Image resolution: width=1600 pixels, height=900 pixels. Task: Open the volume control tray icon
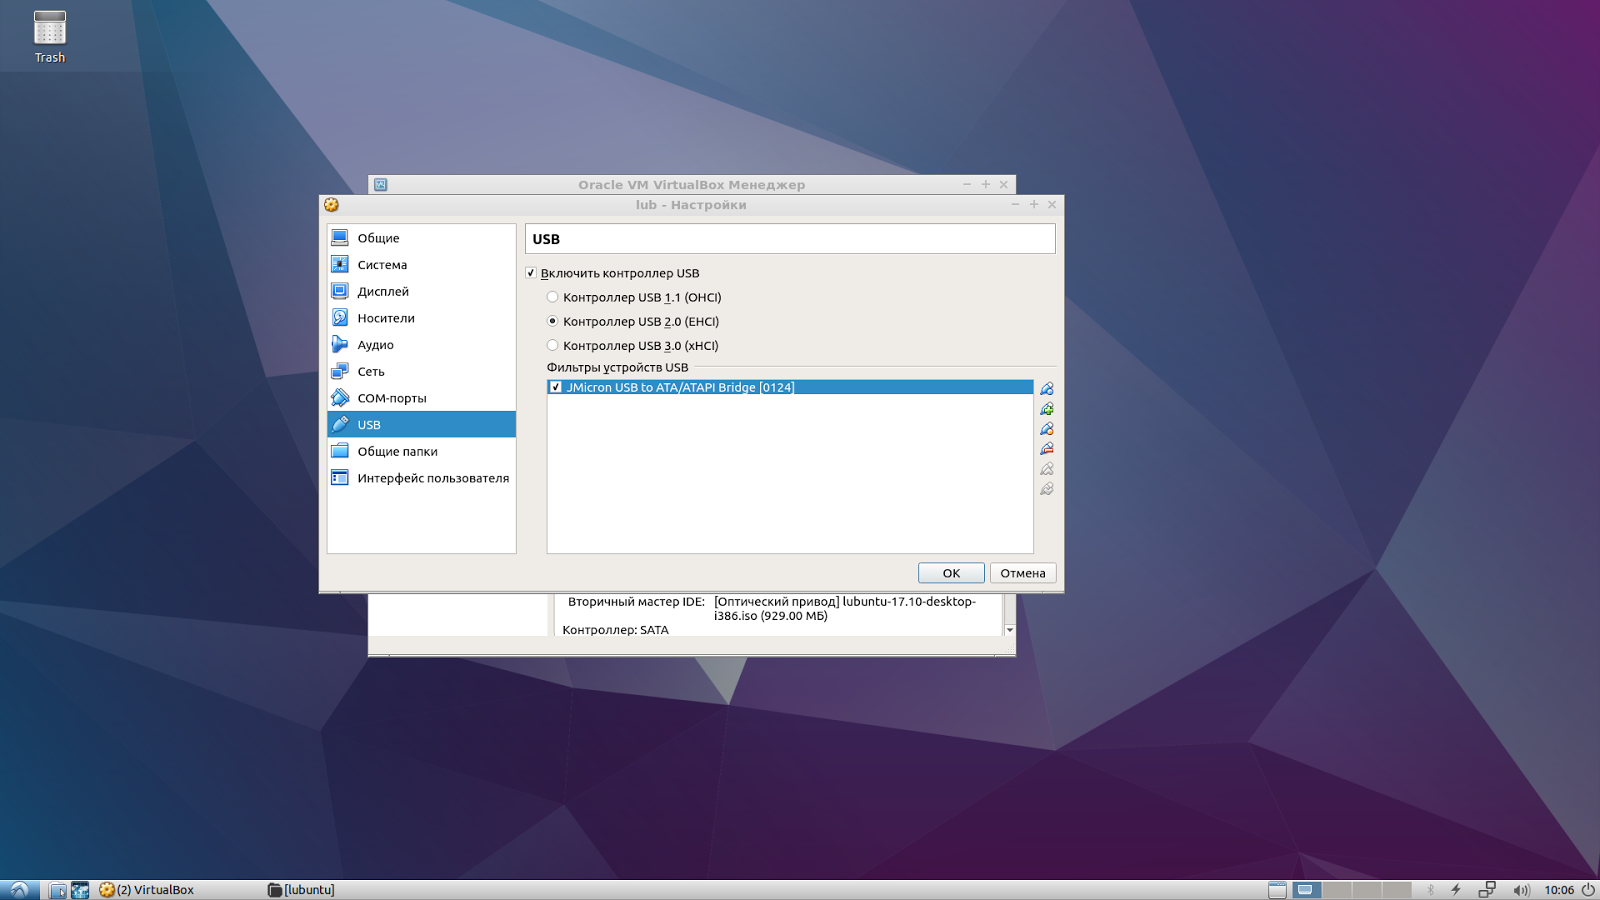coord(1521,890)
